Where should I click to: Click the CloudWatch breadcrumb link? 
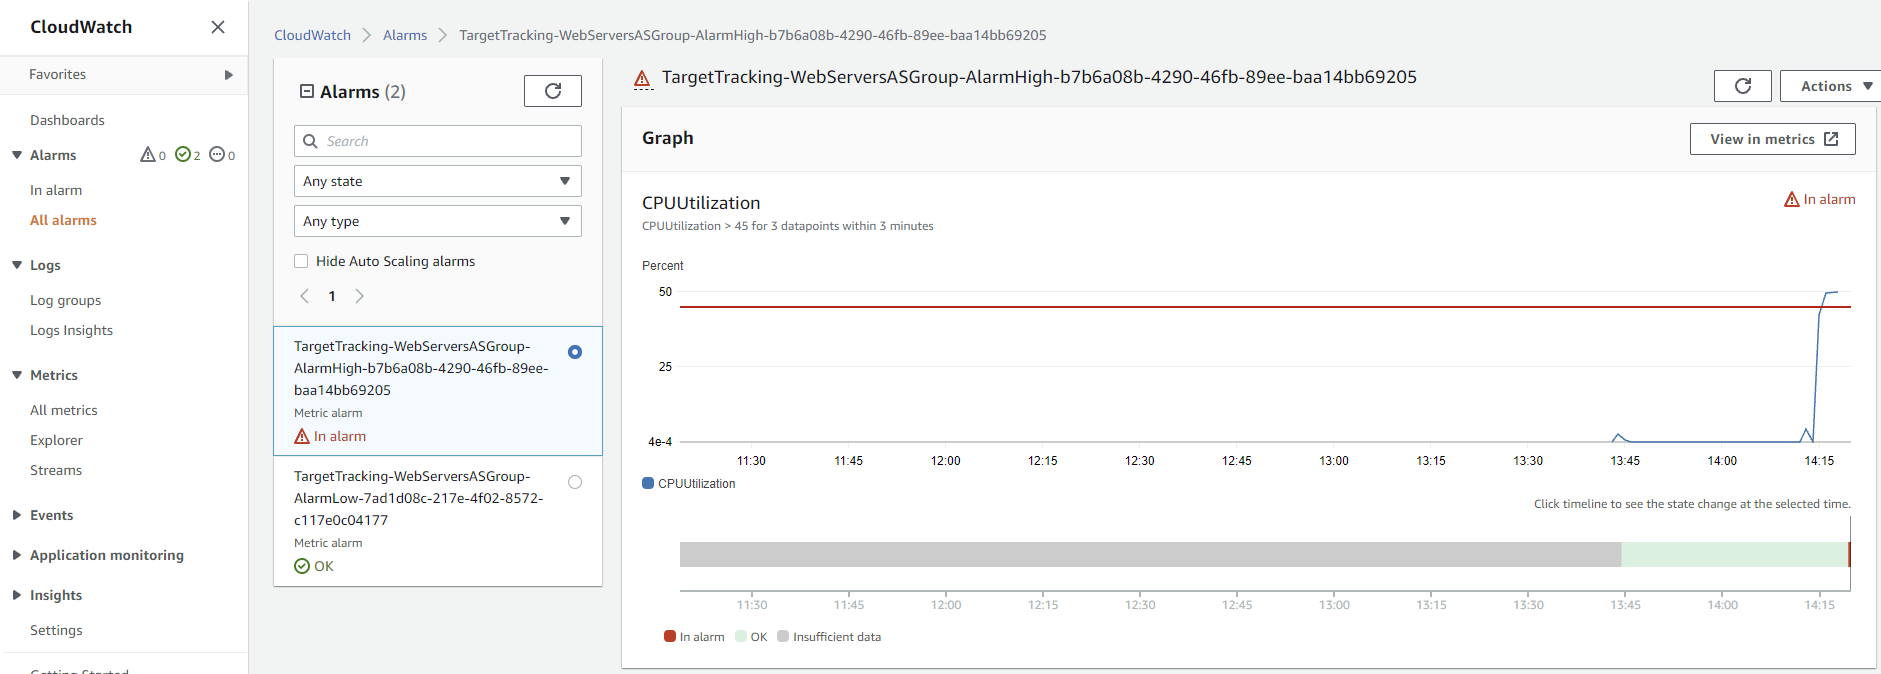[x=312, y=35]
